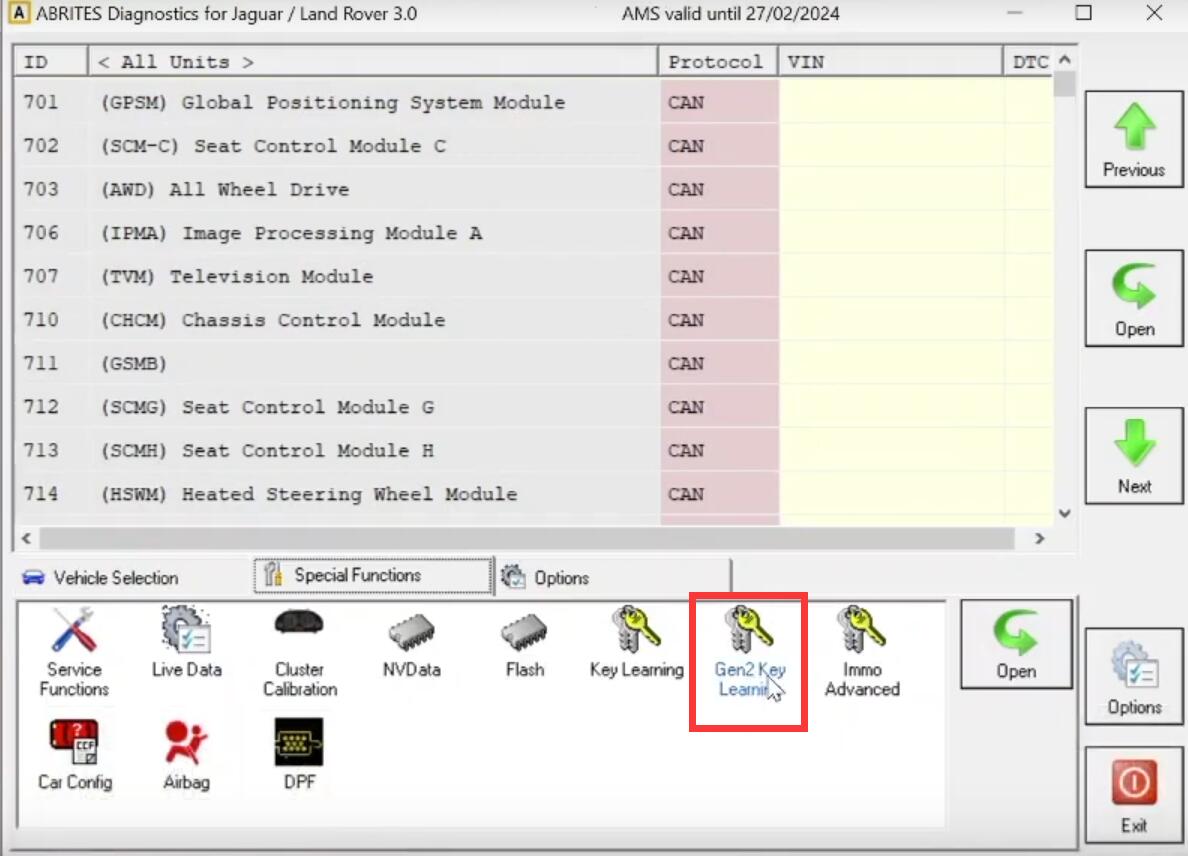Select Global Positioning System Module row
The height and width of the screenshot is (856, 1188).
click(533, 102)
